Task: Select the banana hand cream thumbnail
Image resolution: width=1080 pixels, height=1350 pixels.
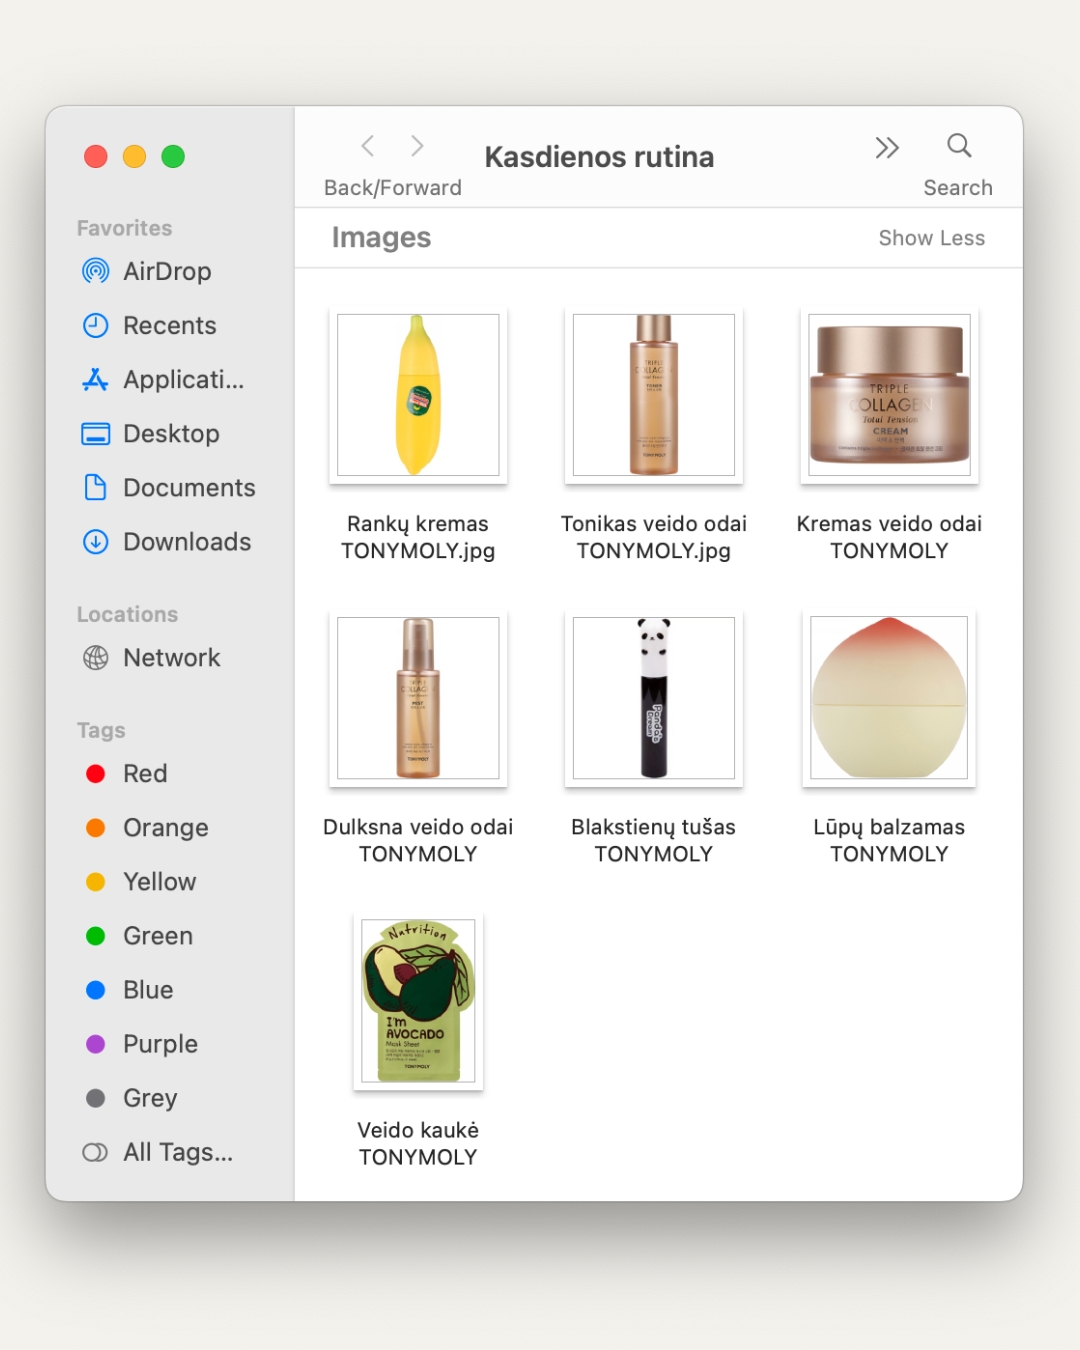Action: click(418, 395)
